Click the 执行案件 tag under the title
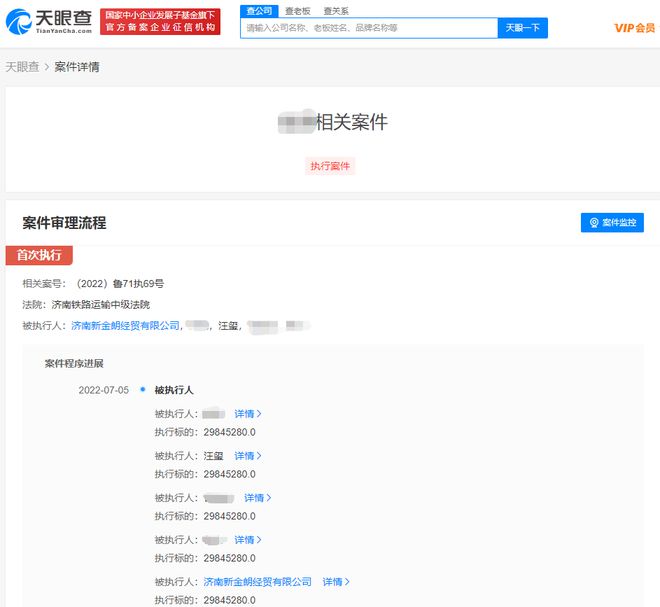660x607 pixels. (x=330, y=166)
